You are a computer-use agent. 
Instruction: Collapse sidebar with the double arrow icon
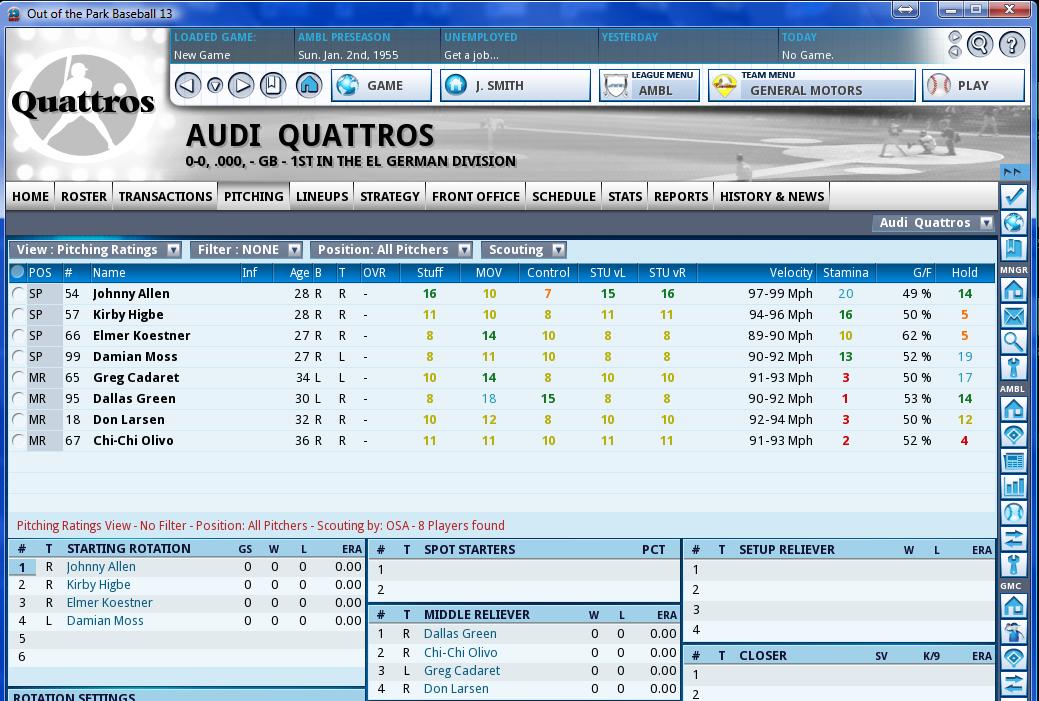1012,172
